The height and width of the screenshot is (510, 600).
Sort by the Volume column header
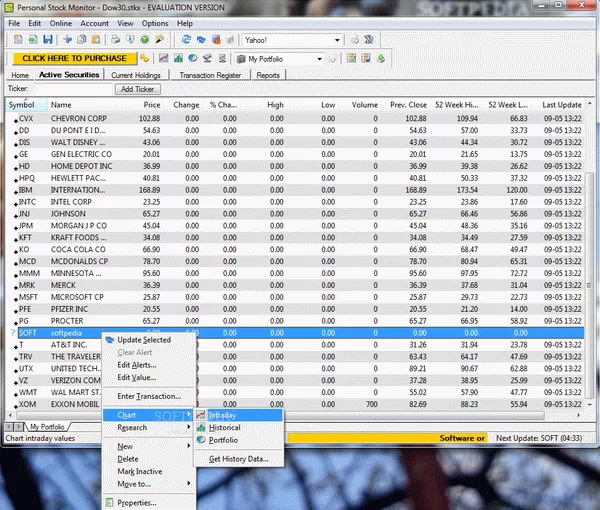[365, 105]
